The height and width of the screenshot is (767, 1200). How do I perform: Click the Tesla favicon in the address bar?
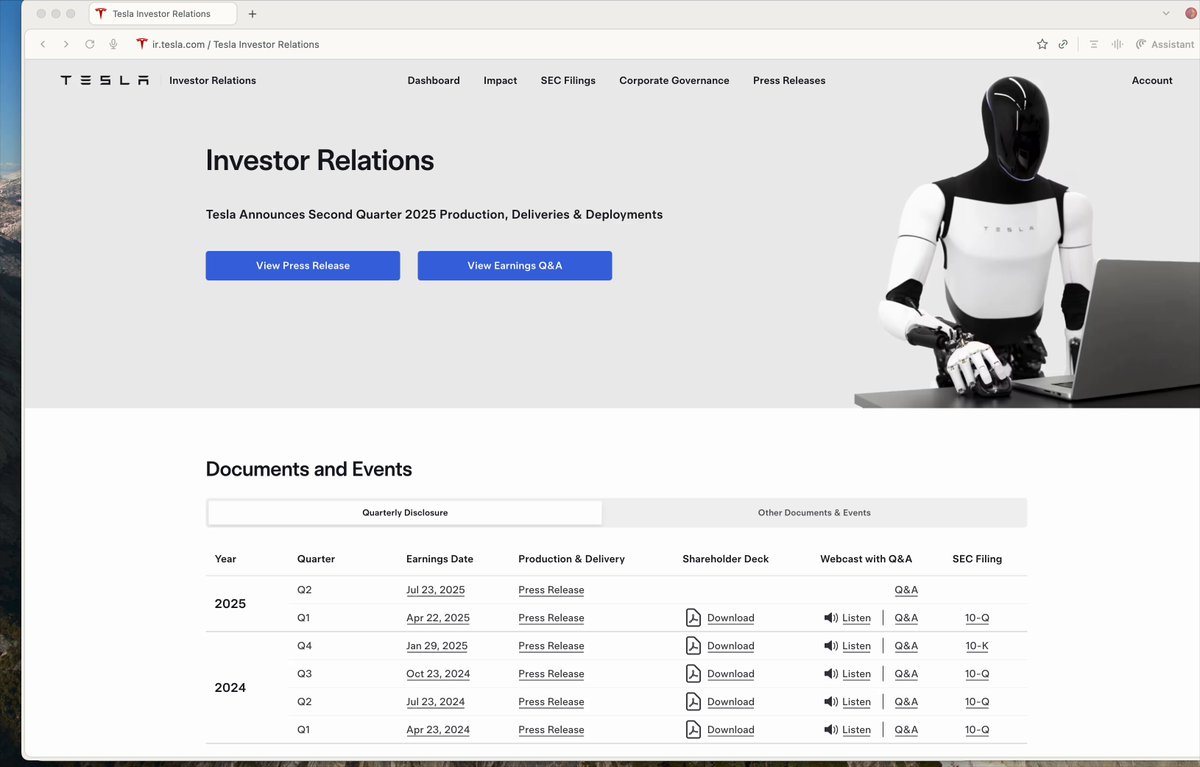pos(142,44)
